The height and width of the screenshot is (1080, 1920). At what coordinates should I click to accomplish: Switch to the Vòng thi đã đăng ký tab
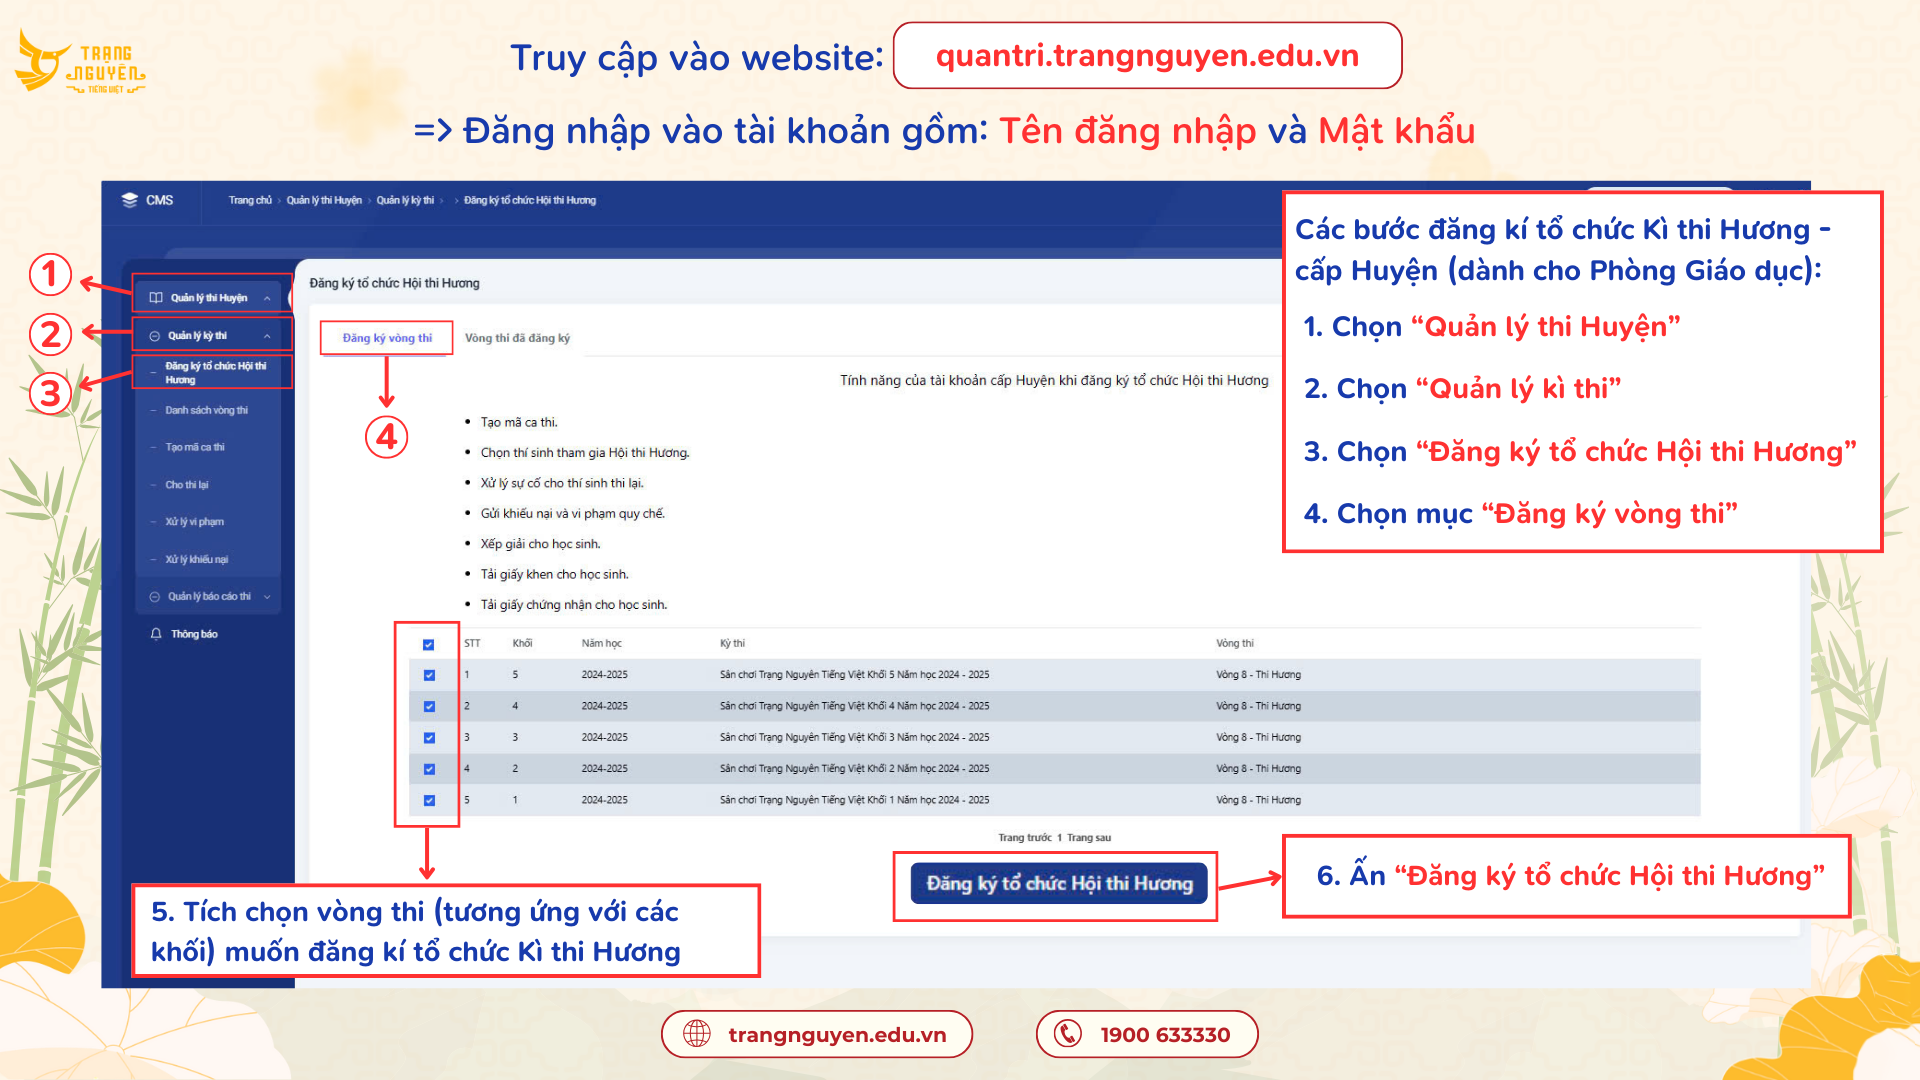click(x=517, y=338)
